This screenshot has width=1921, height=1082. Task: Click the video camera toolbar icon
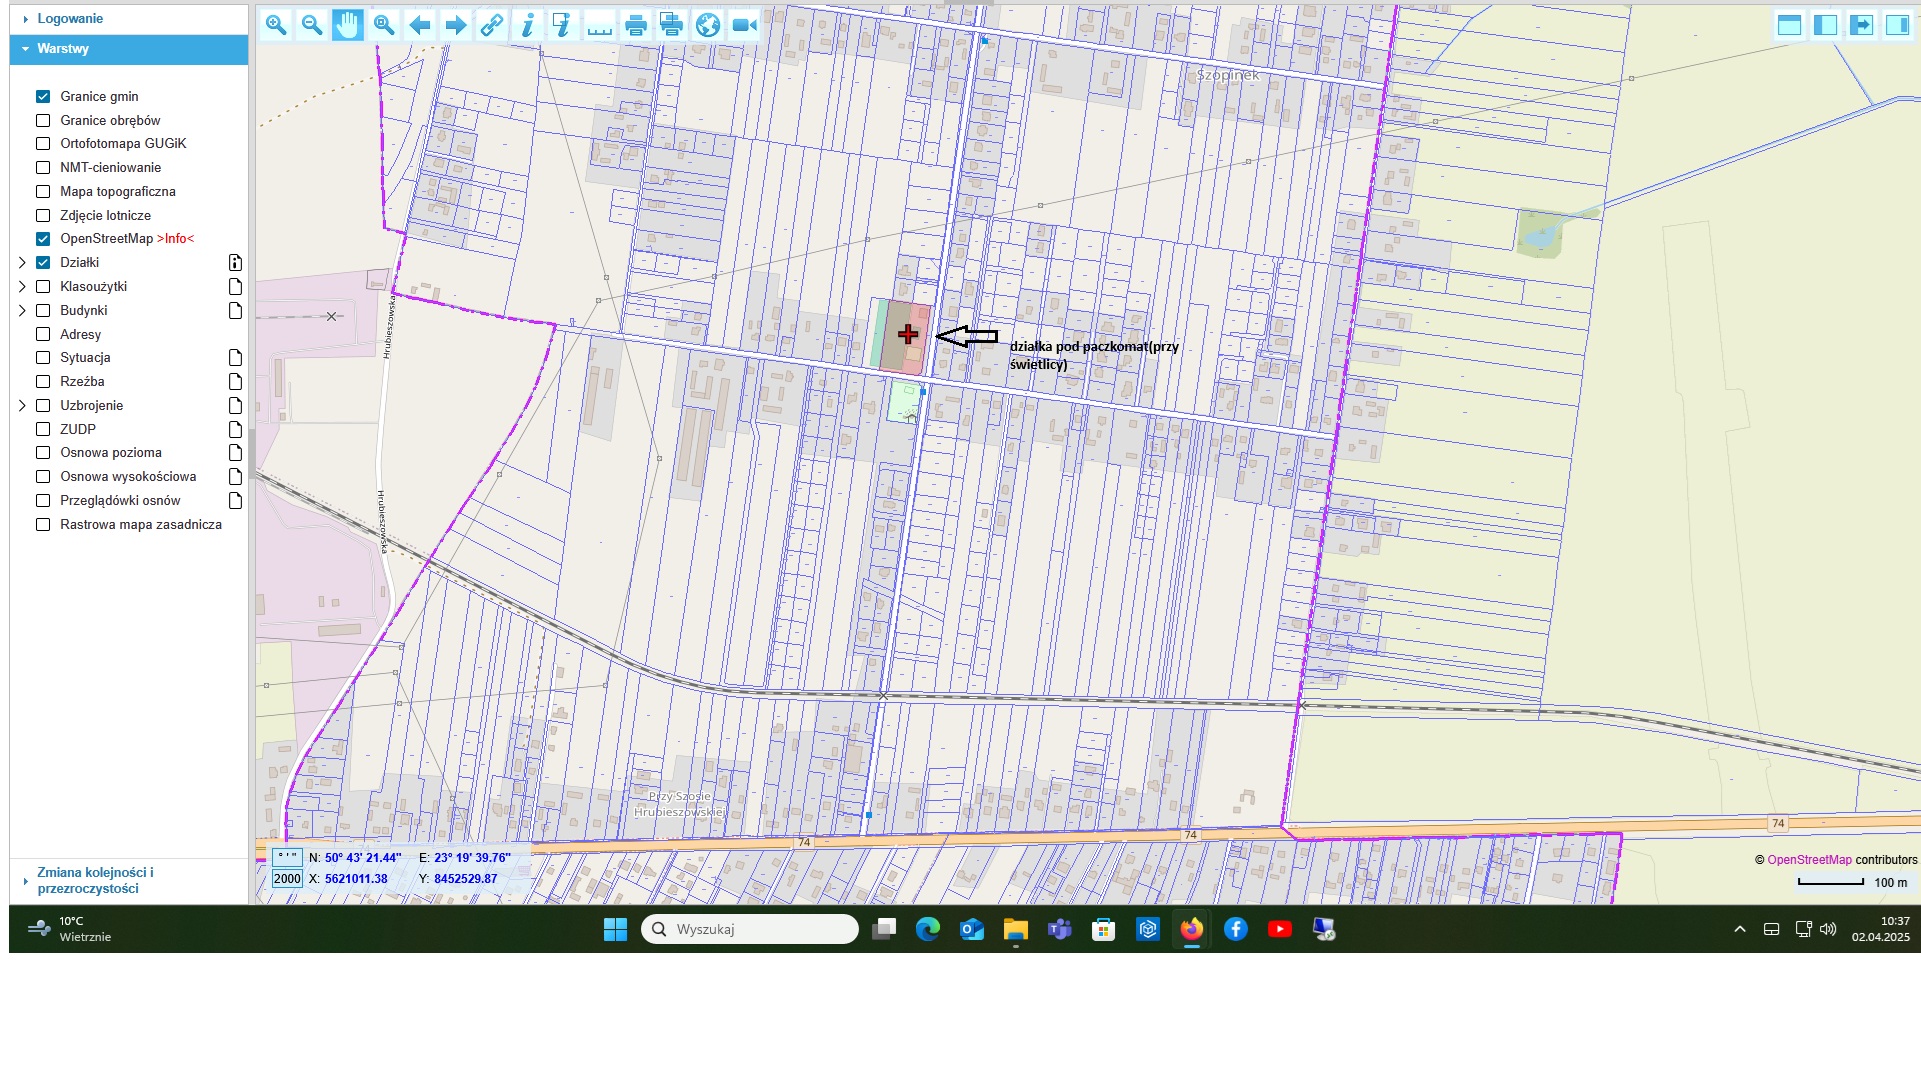pyautogui.click(x=744, y=26)
